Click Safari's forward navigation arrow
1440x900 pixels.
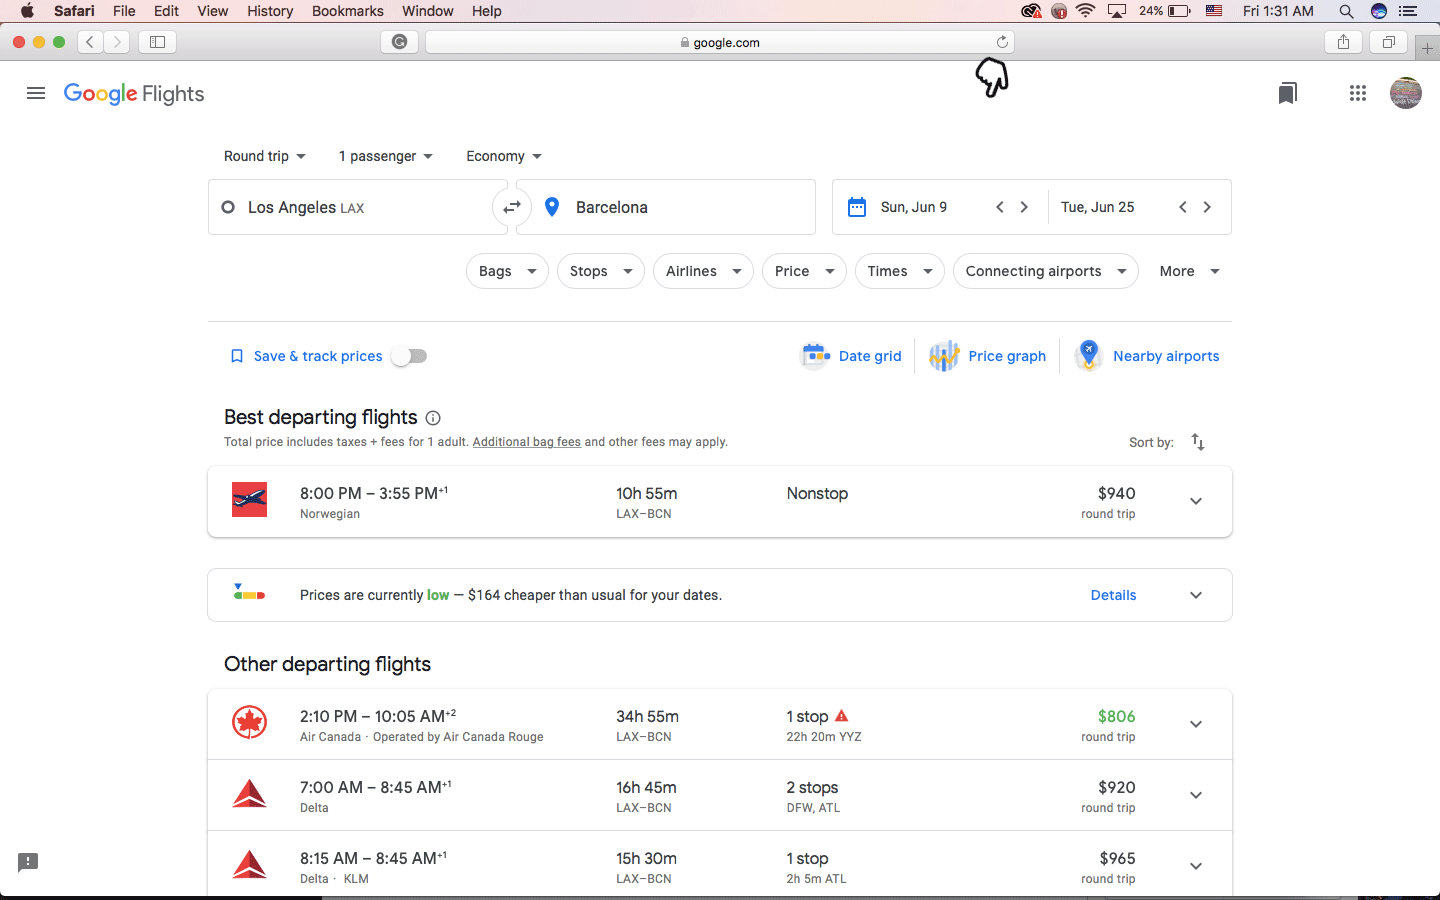[x=117, y=42]
